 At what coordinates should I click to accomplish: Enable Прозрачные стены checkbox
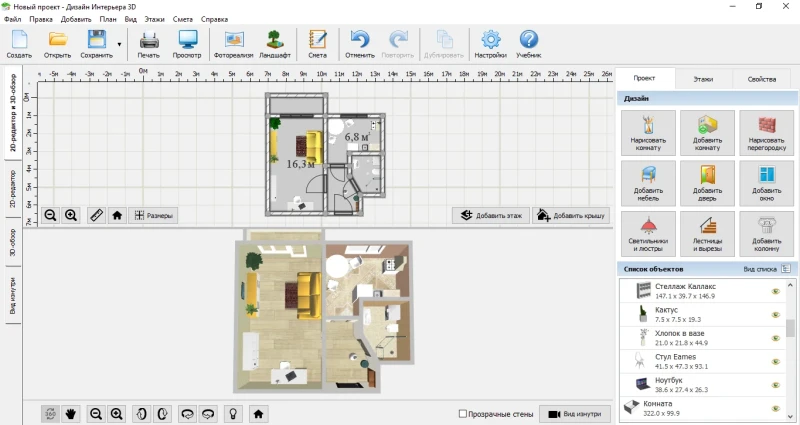(x=463, y=414)
